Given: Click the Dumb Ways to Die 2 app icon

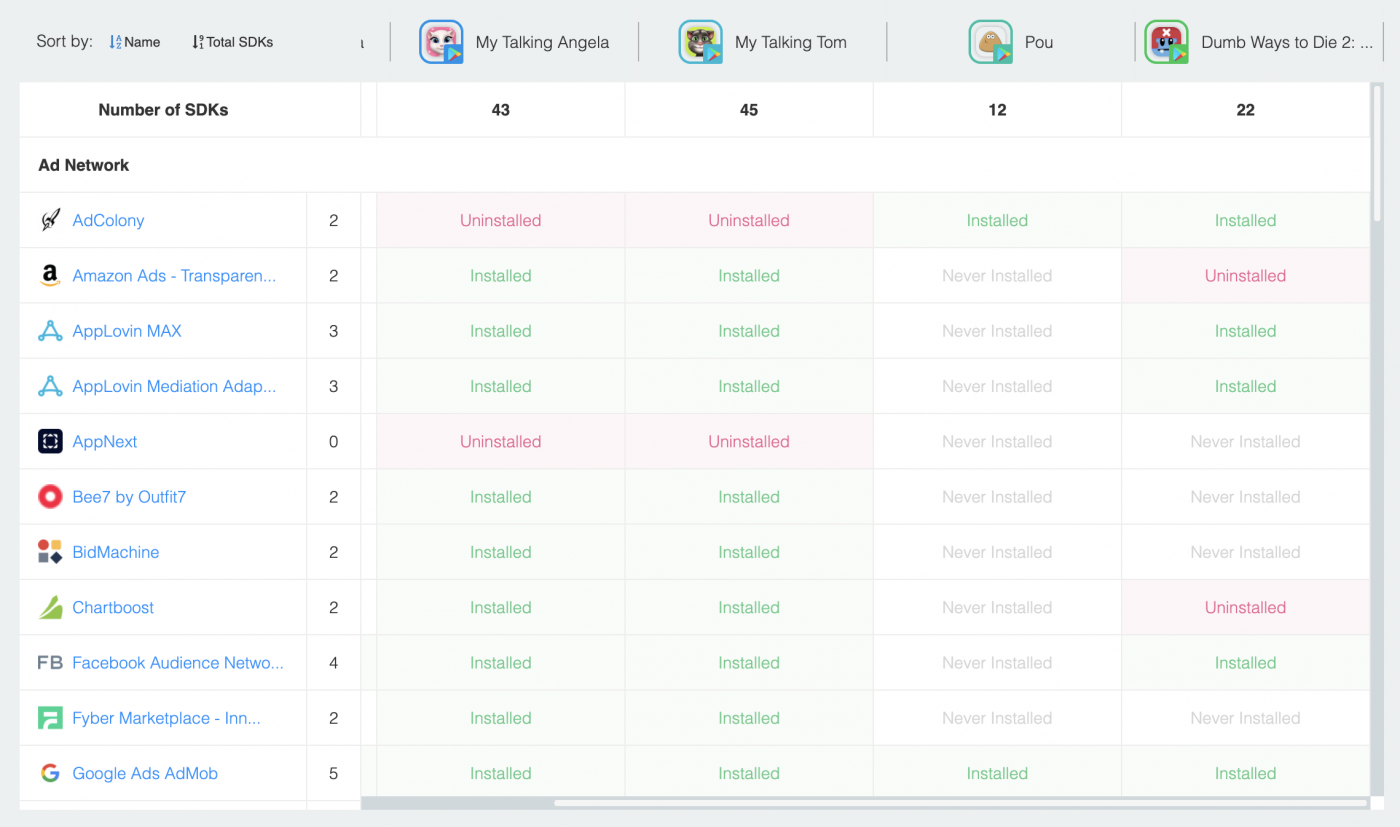Looking at the screenshot, I should (x=1167, y=42).
